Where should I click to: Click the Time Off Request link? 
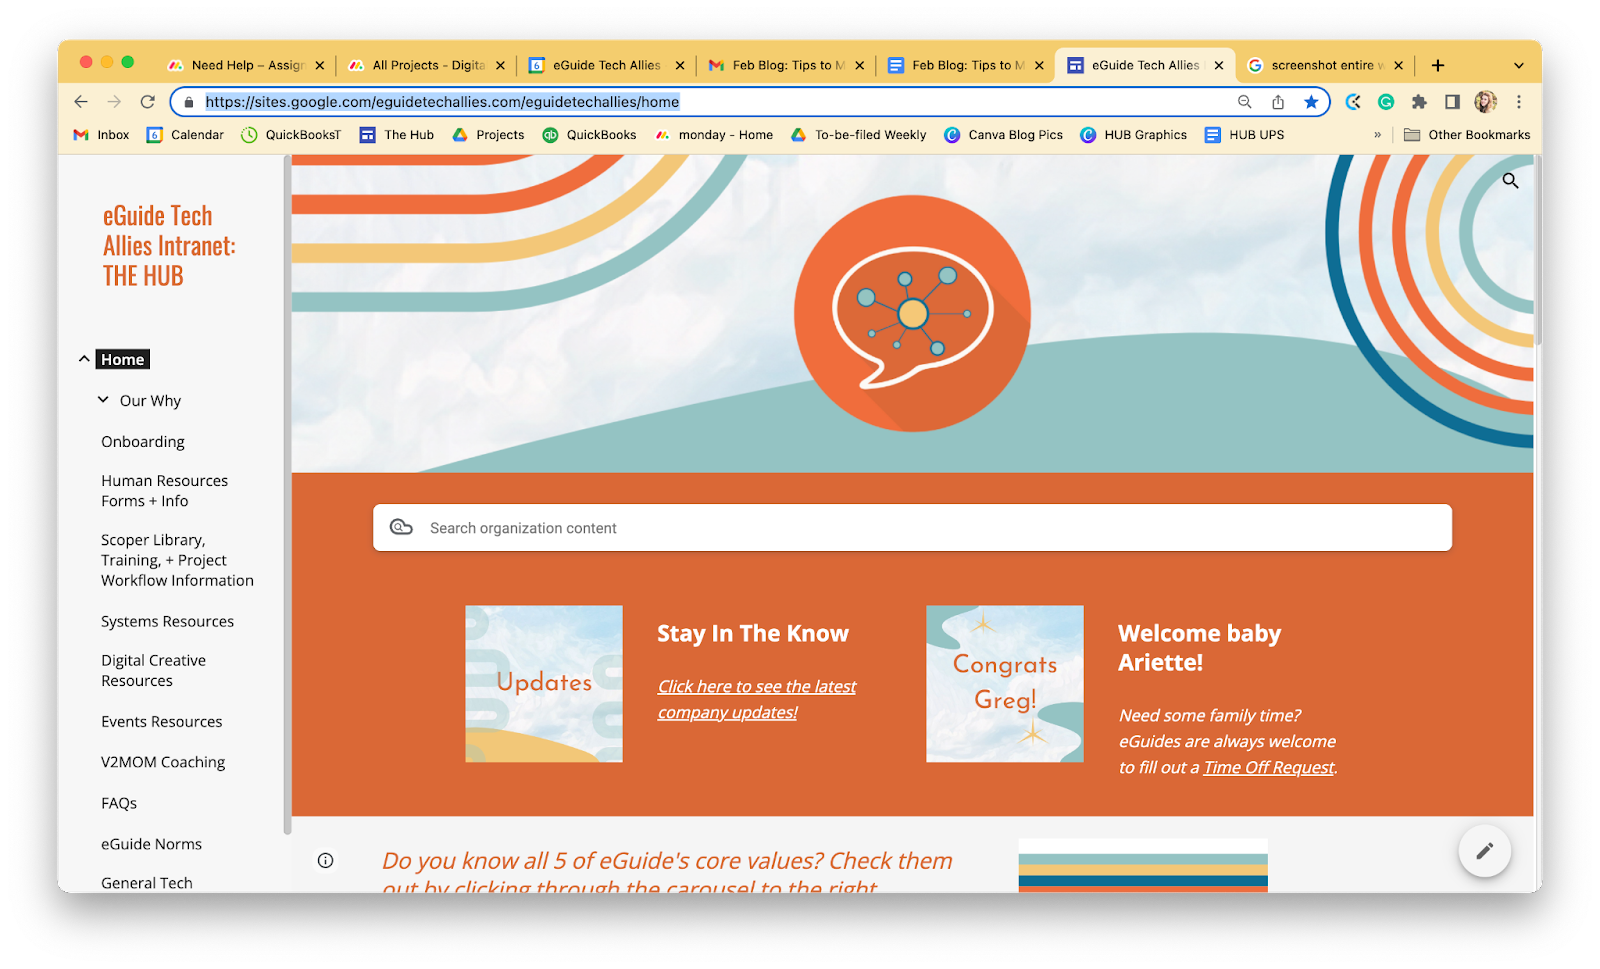tap(1267, 767)
